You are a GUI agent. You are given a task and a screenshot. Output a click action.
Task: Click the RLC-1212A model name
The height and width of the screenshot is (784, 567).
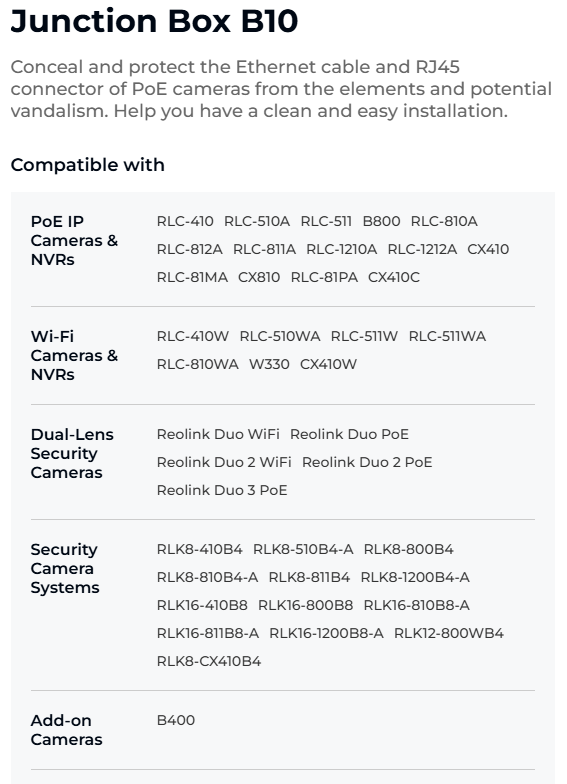click(x=422, y=249)
